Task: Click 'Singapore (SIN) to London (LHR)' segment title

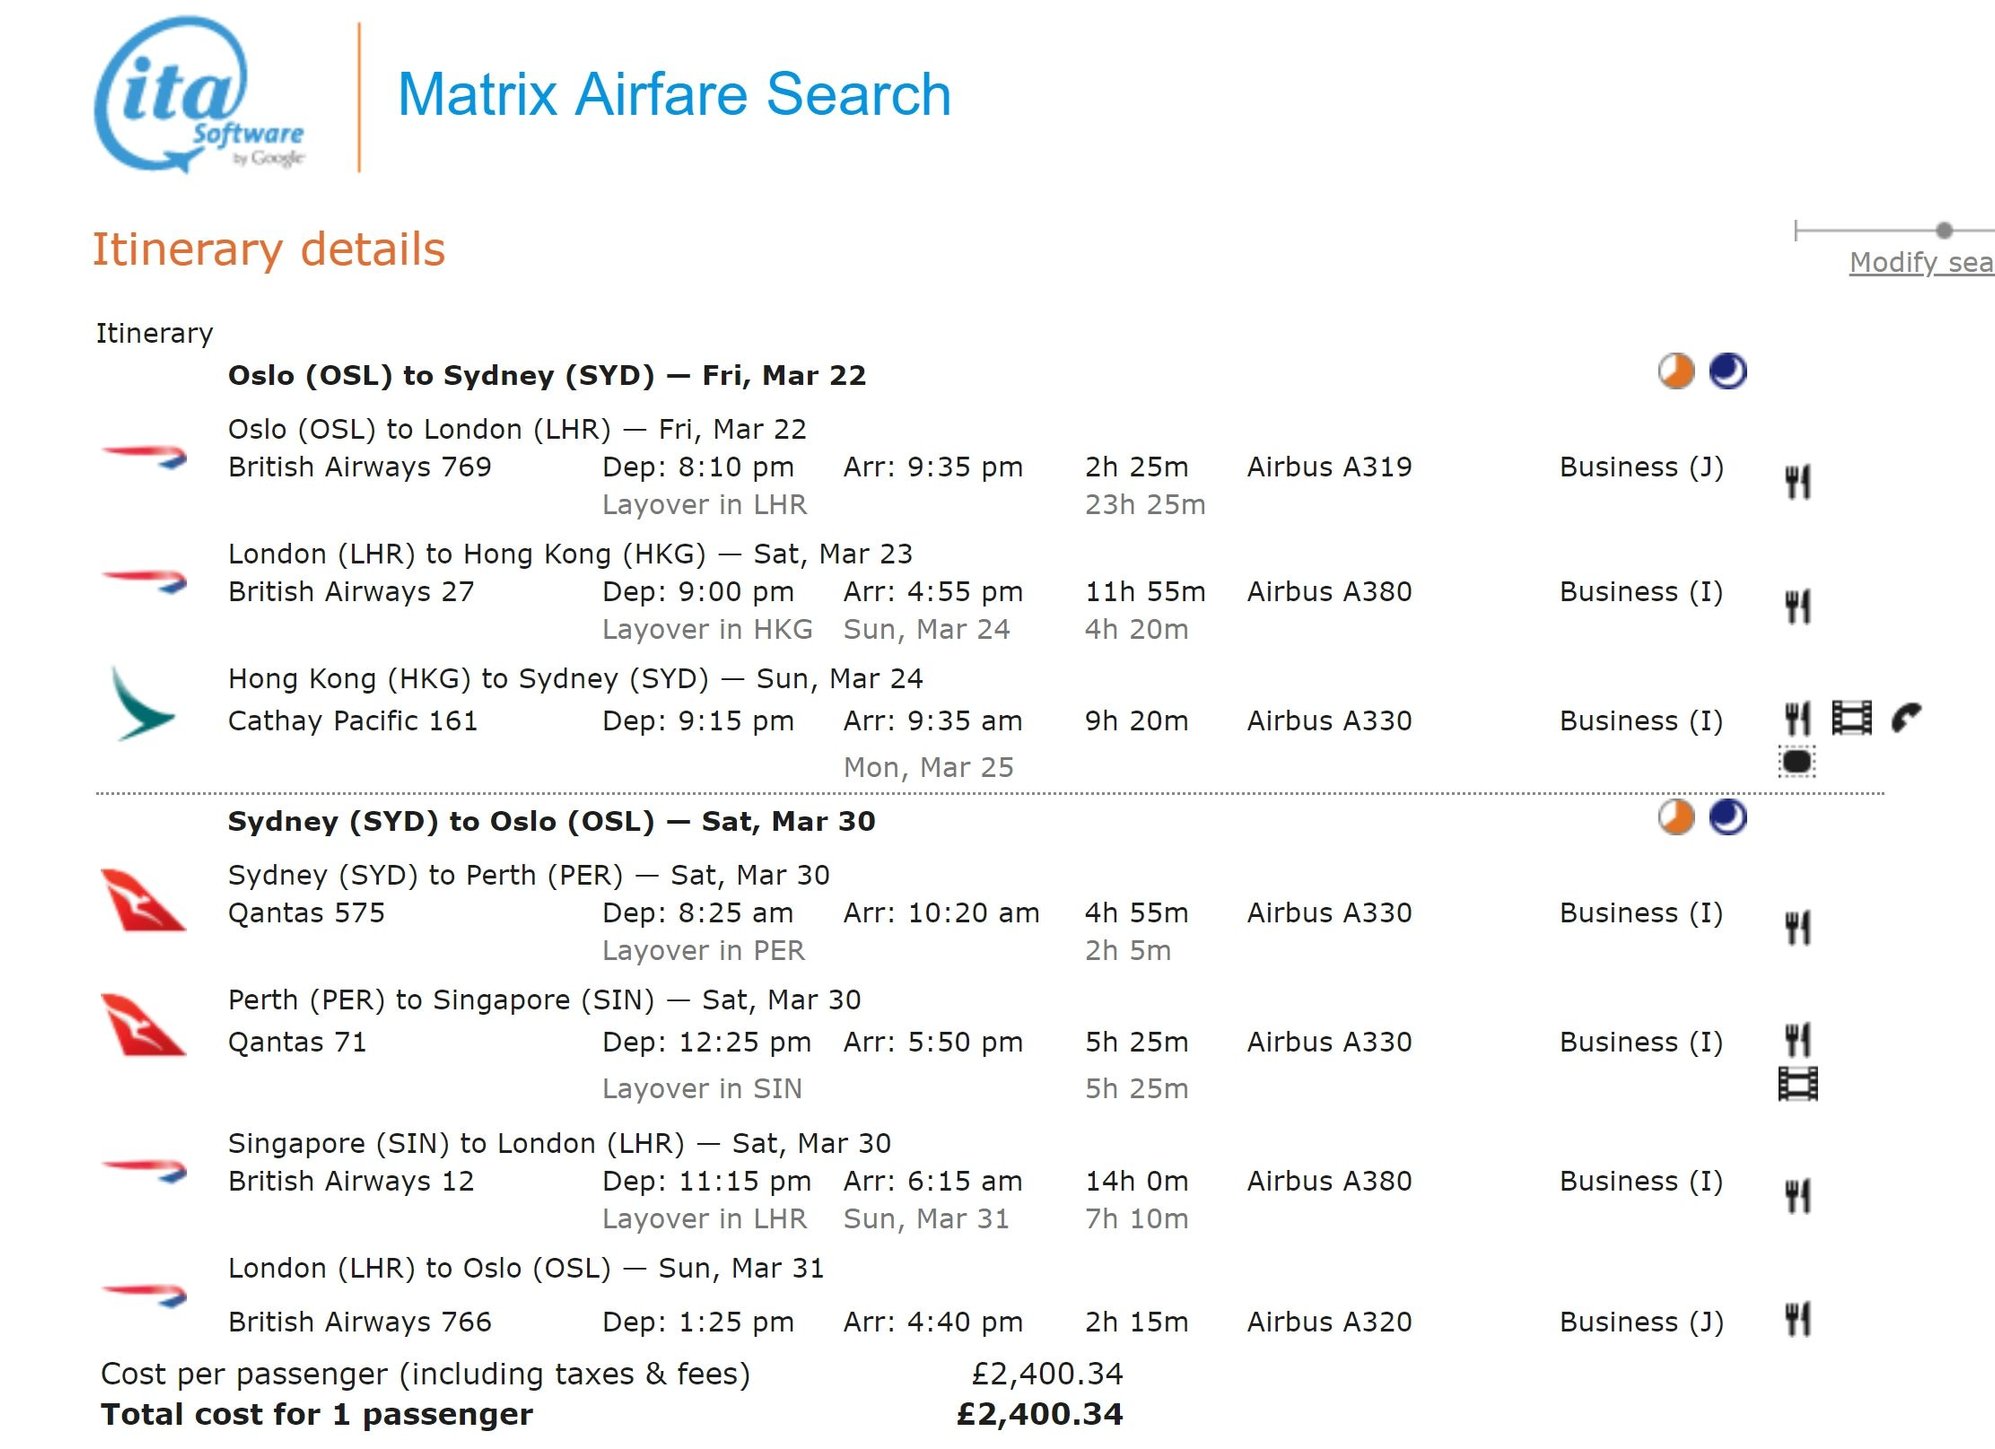Action: (x=456, y=1143)
